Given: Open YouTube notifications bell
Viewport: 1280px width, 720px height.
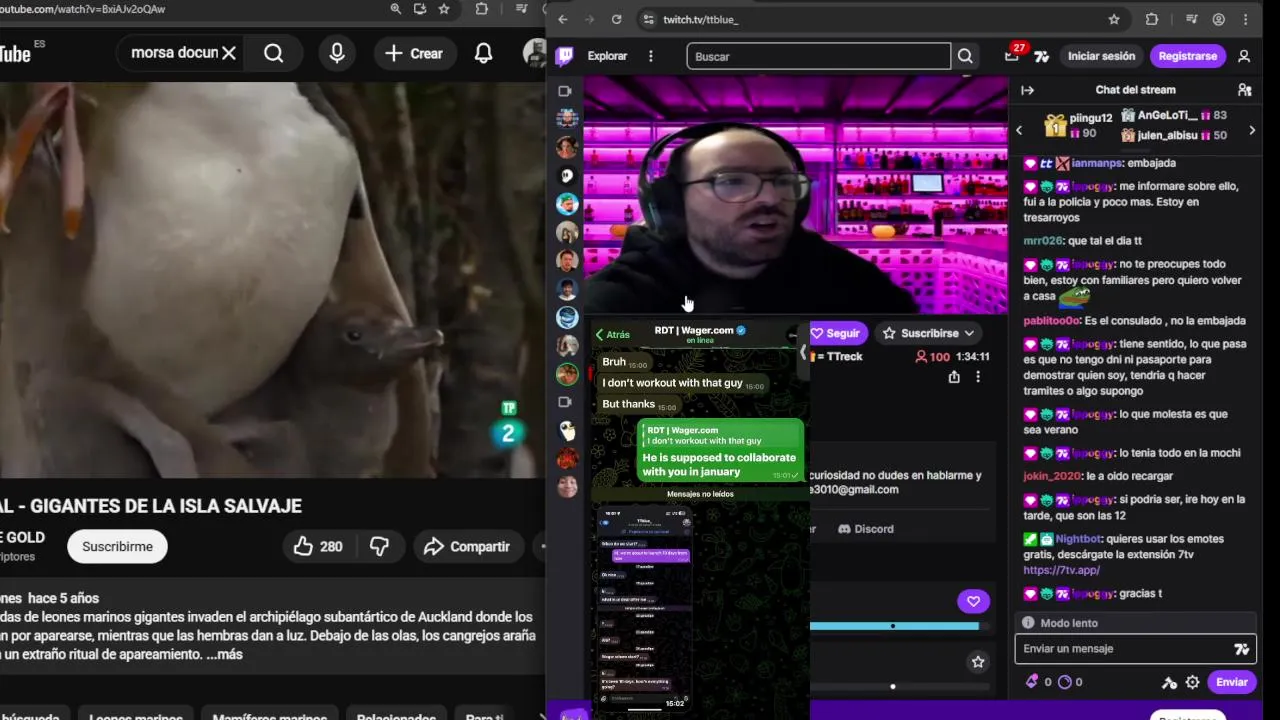Looking at the screenshot, I should coord(483,53).
